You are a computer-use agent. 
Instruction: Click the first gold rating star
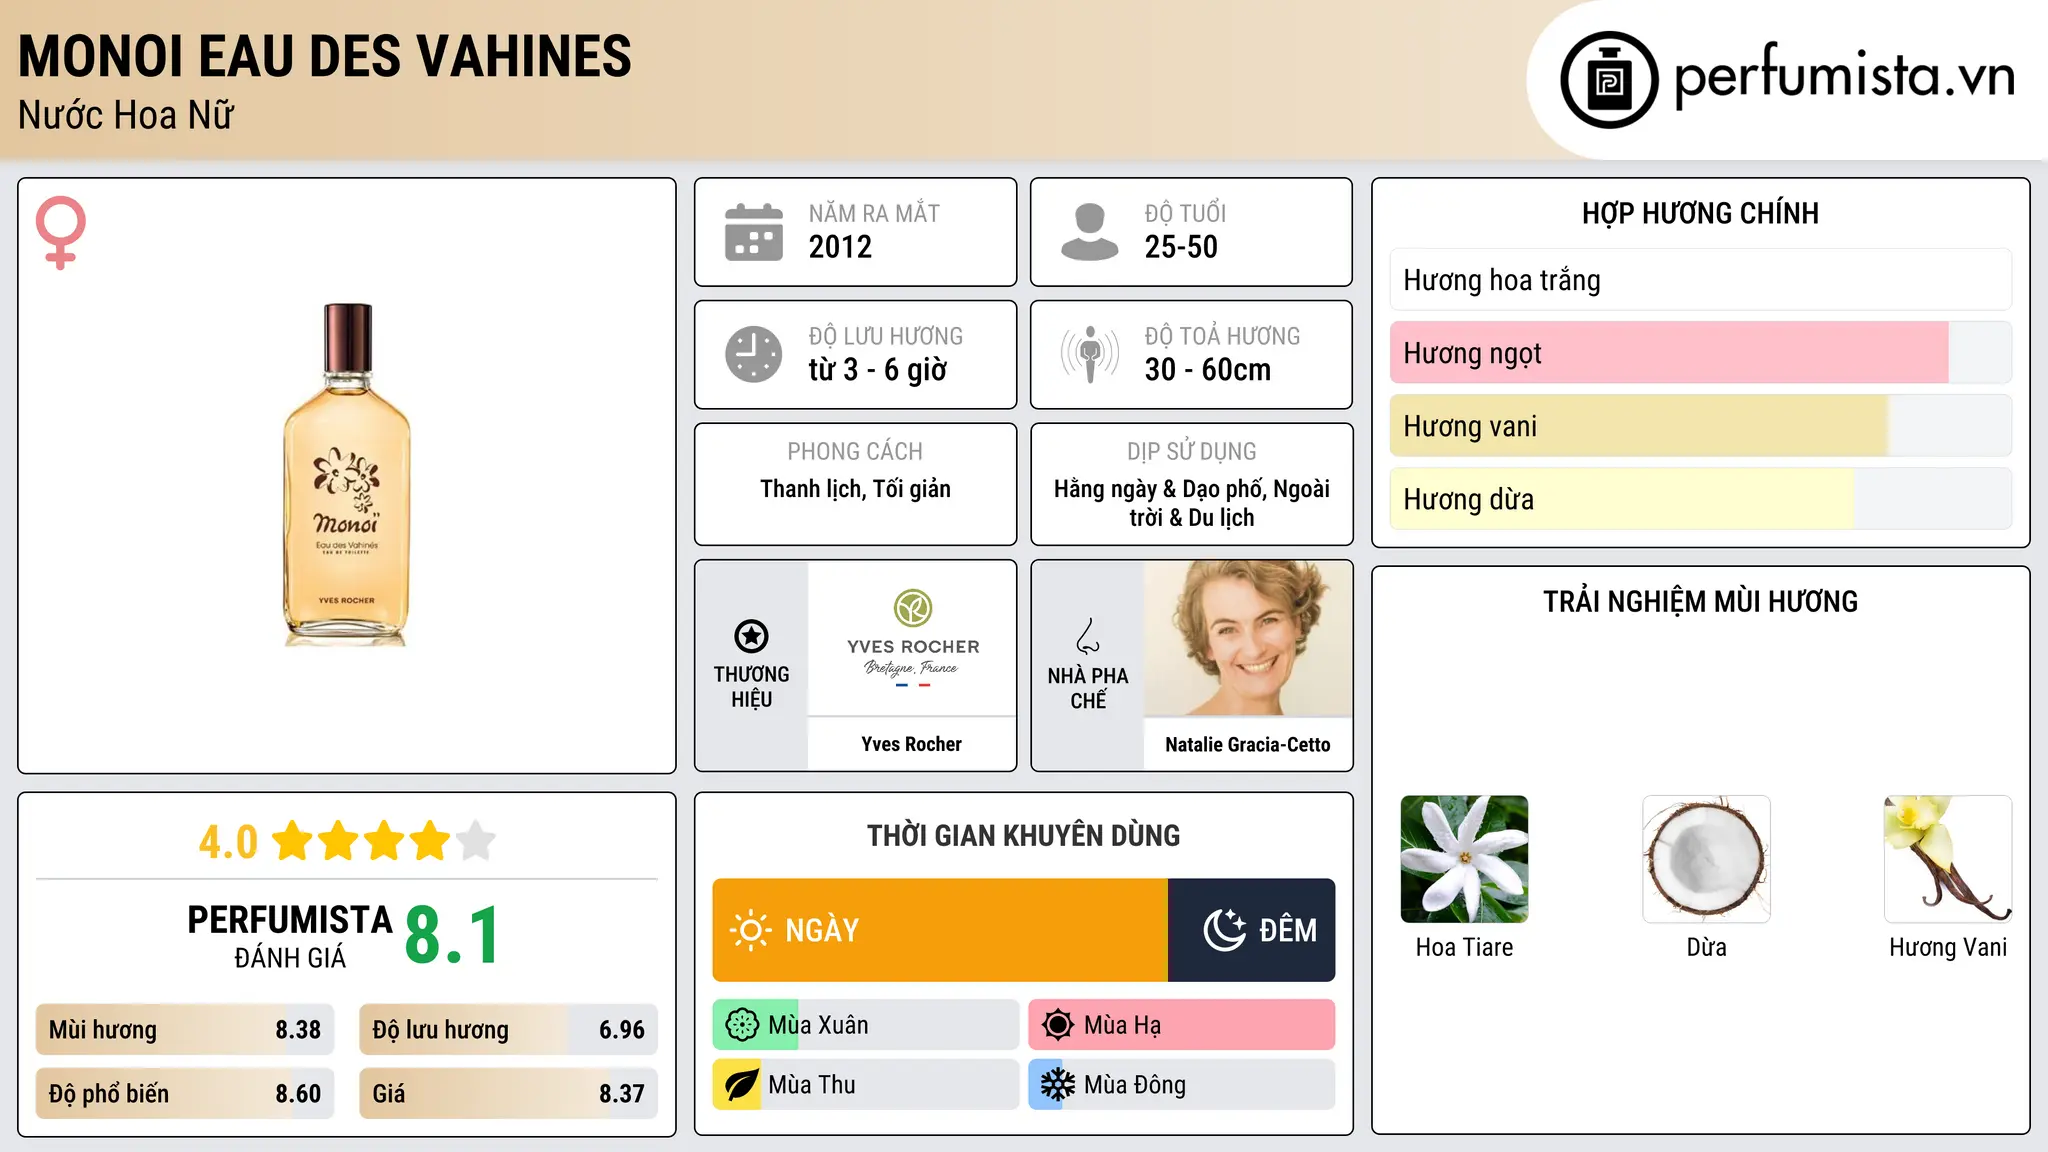(293, 841)
